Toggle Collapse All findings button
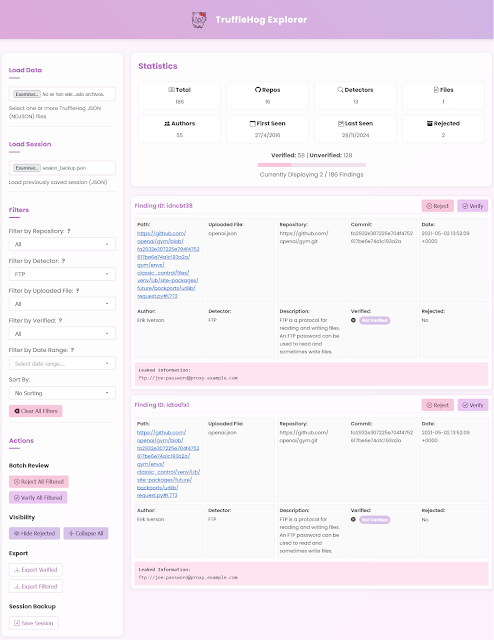This screenshot has width=494, height=640. (86, 533)
